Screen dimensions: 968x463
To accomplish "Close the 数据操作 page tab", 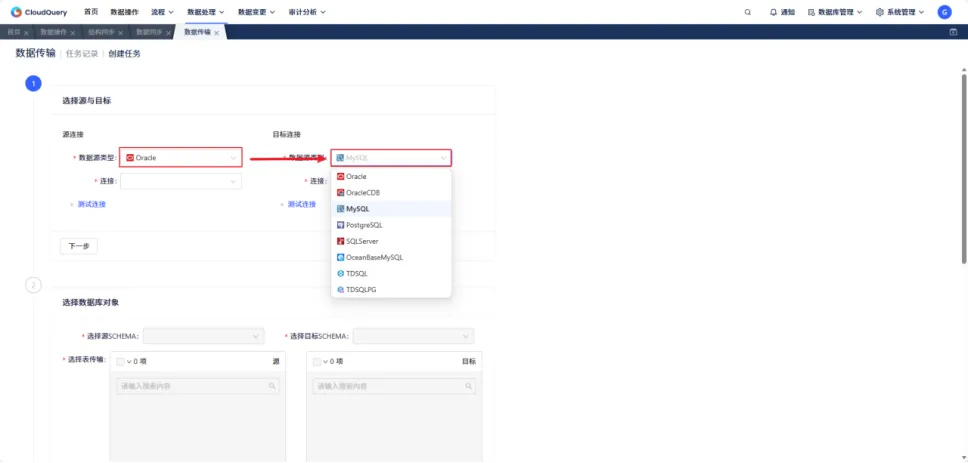I will [x=73, y=33].
